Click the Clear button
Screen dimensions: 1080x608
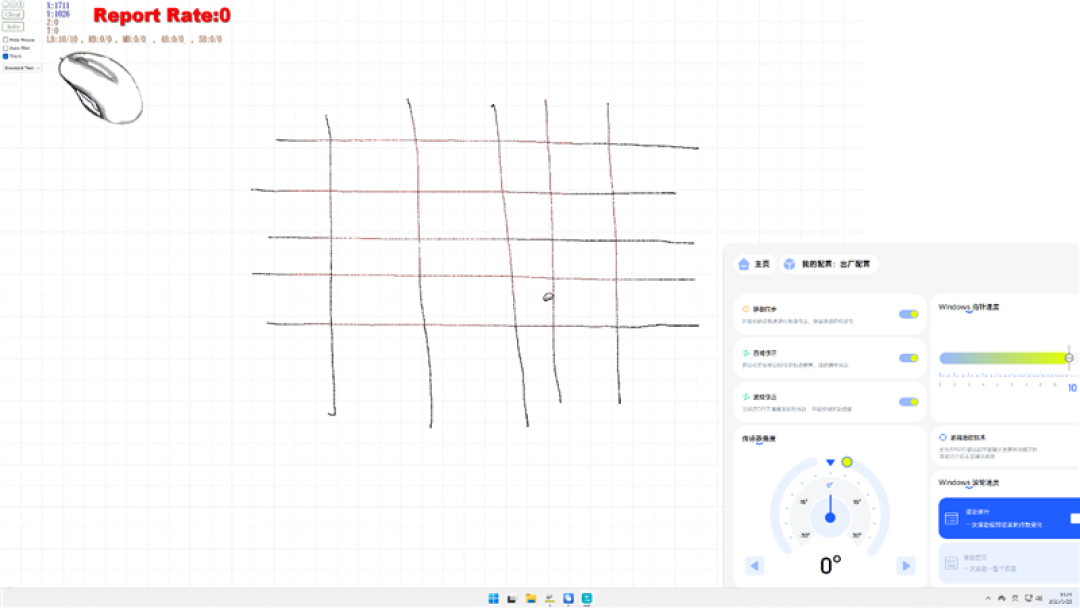[x=13, y=14]
